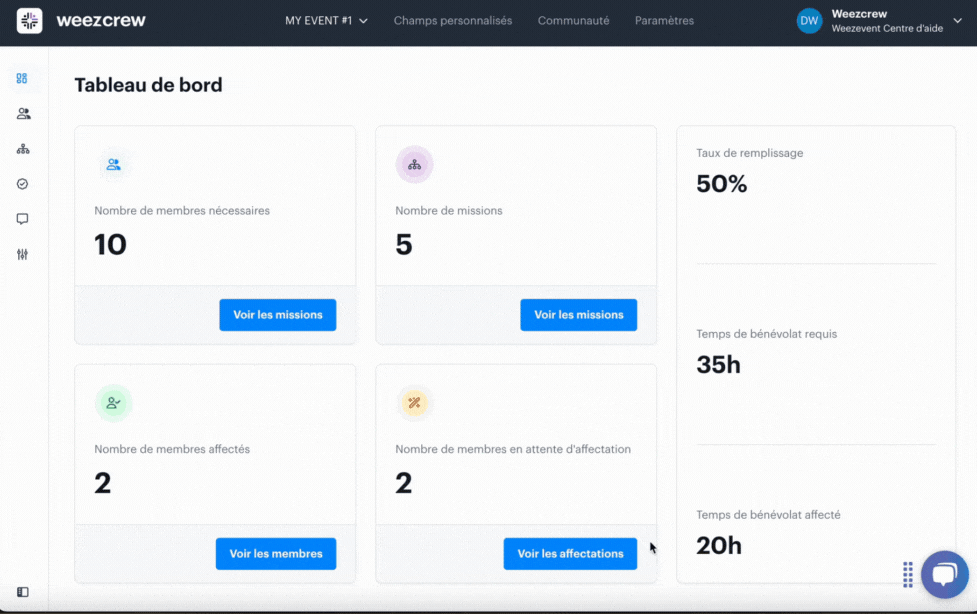The width and height of the screenshot is (977, 614).
Task: Click the green assigned-member icon
Action: click(x=113, y=403)
